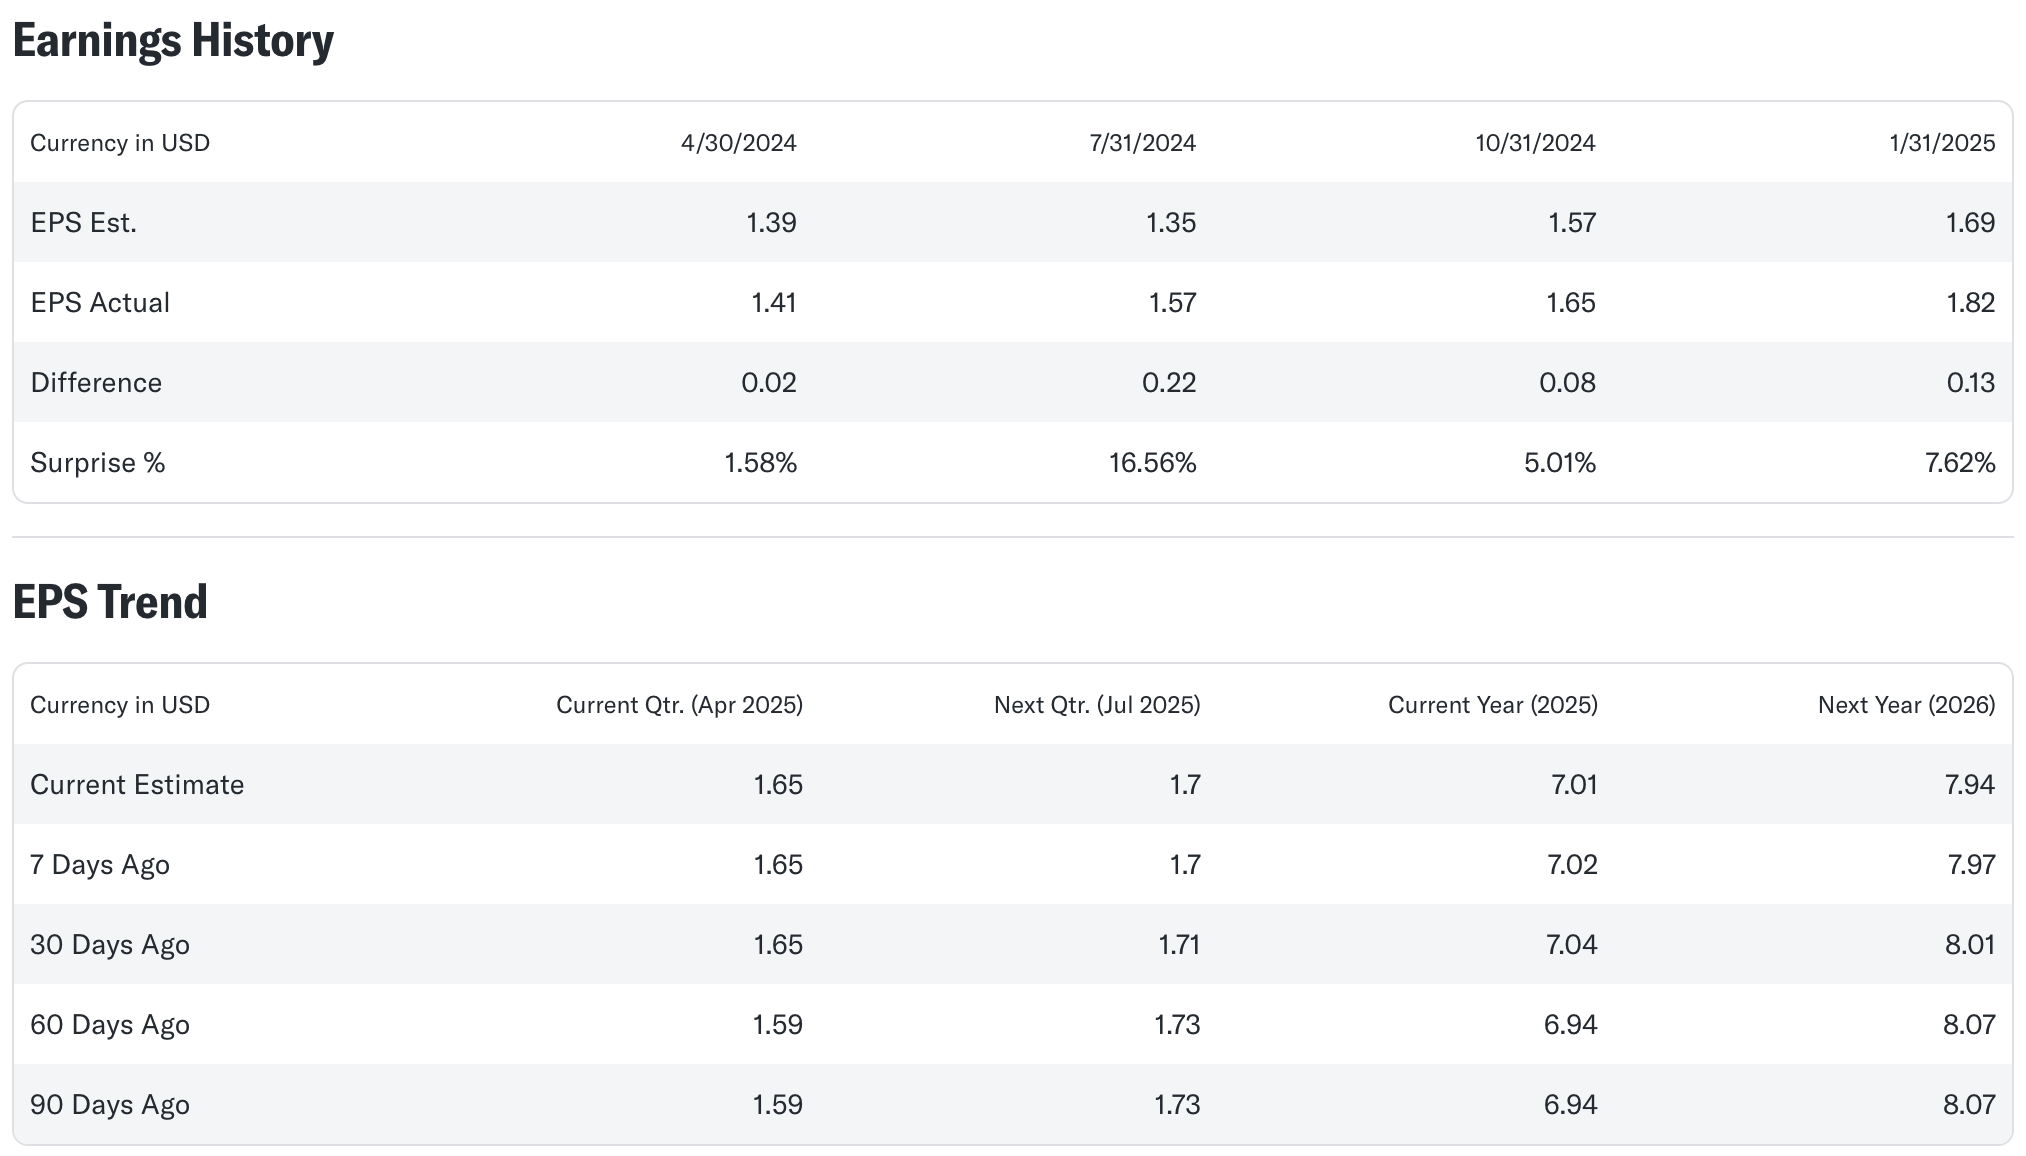Select the 4/30/2024 column header
Image resolution: width=2026 pixels, height=1156 pixels.
(738, 143)
